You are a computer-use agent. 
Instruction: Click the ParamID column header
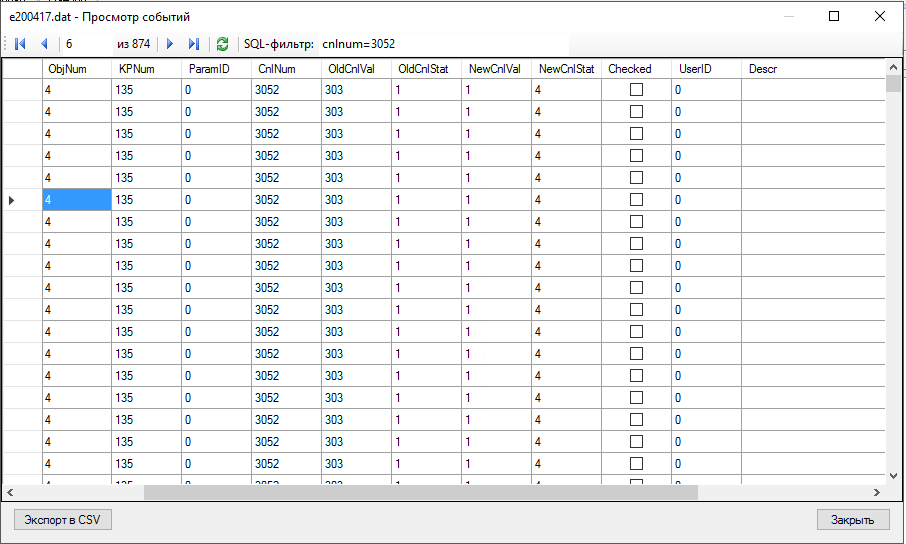(217, 69)
